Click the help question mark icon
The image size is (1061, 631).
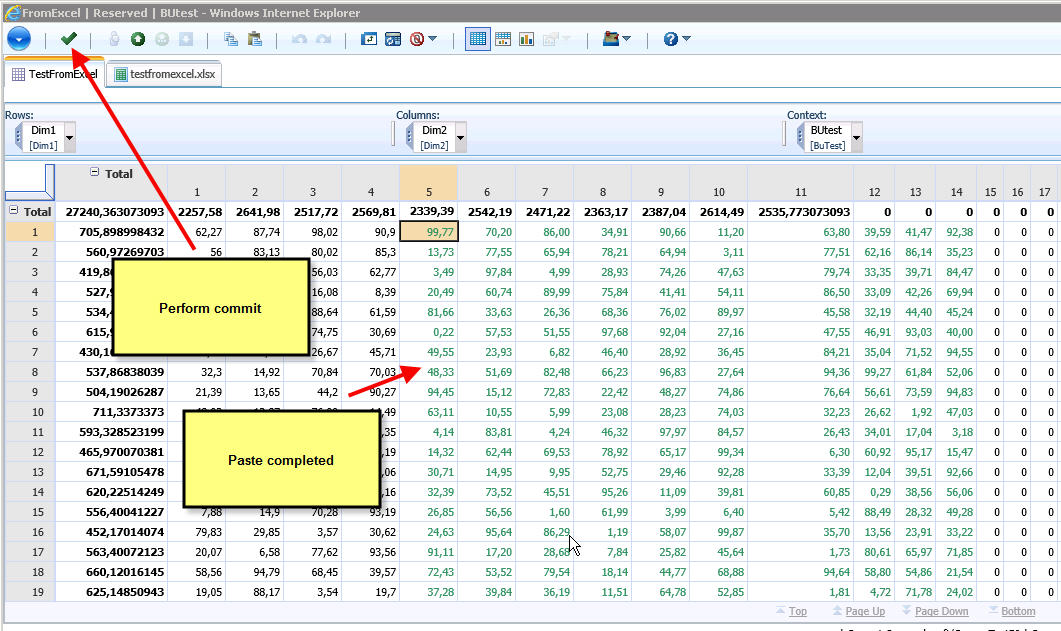click(671, 39)
